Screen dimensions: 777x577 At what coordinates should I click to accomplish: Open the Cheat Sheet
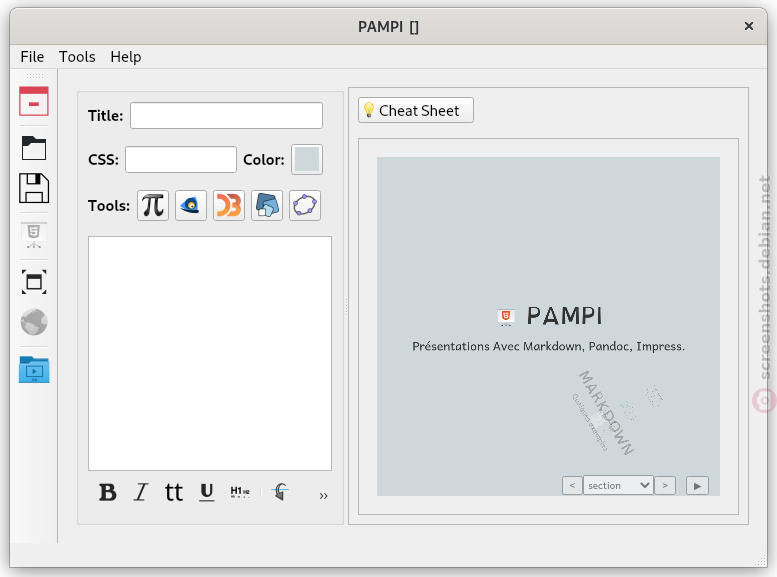point(416,110)
